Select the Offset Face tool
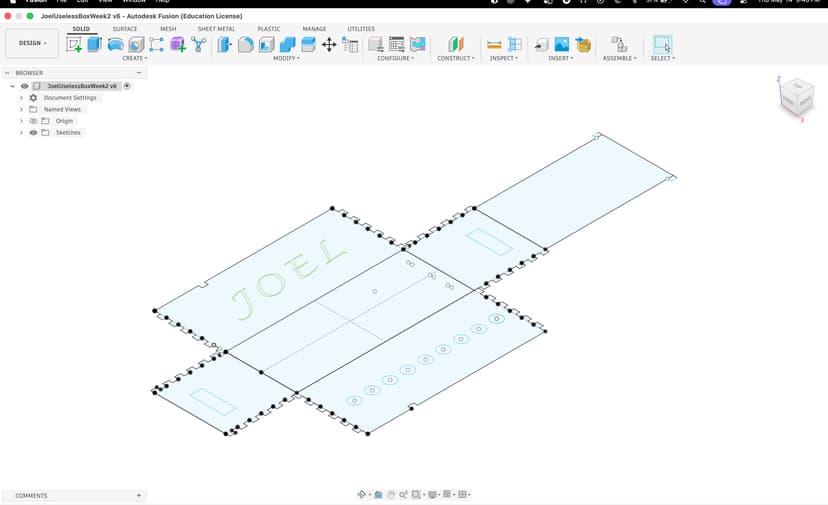This screenshot has height=505, width=828. click(x=308, y=44)
